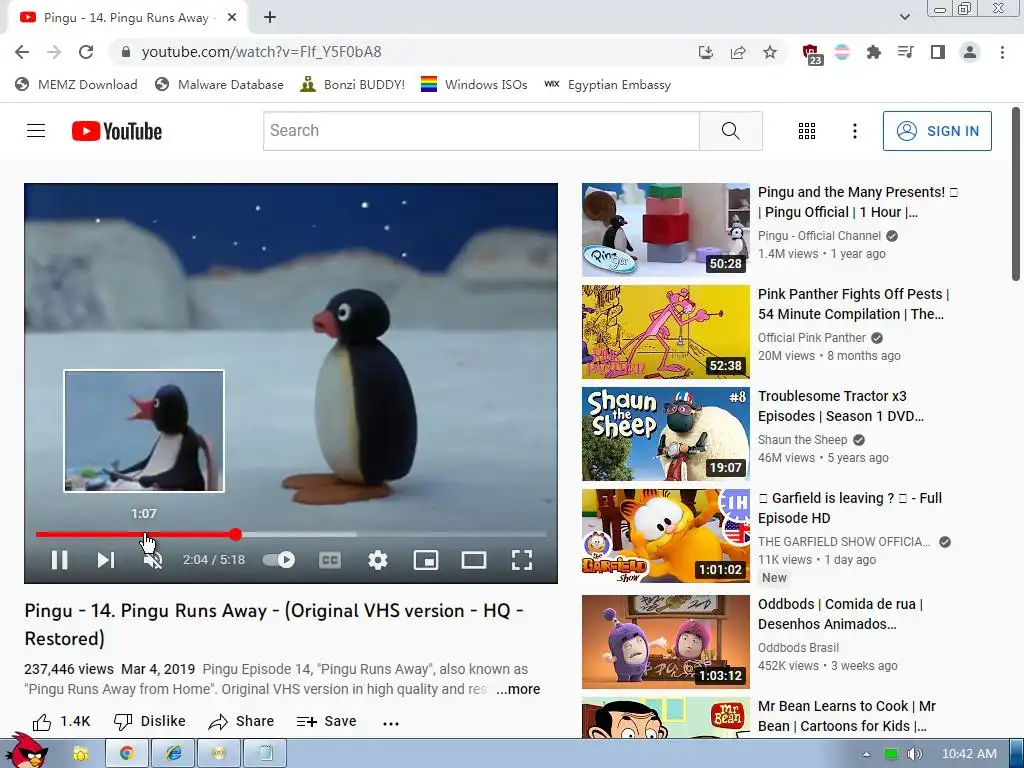Open Garfield is leaving video thumbnail
This screenshot has height=768, width=1024.
pos(665,536)
